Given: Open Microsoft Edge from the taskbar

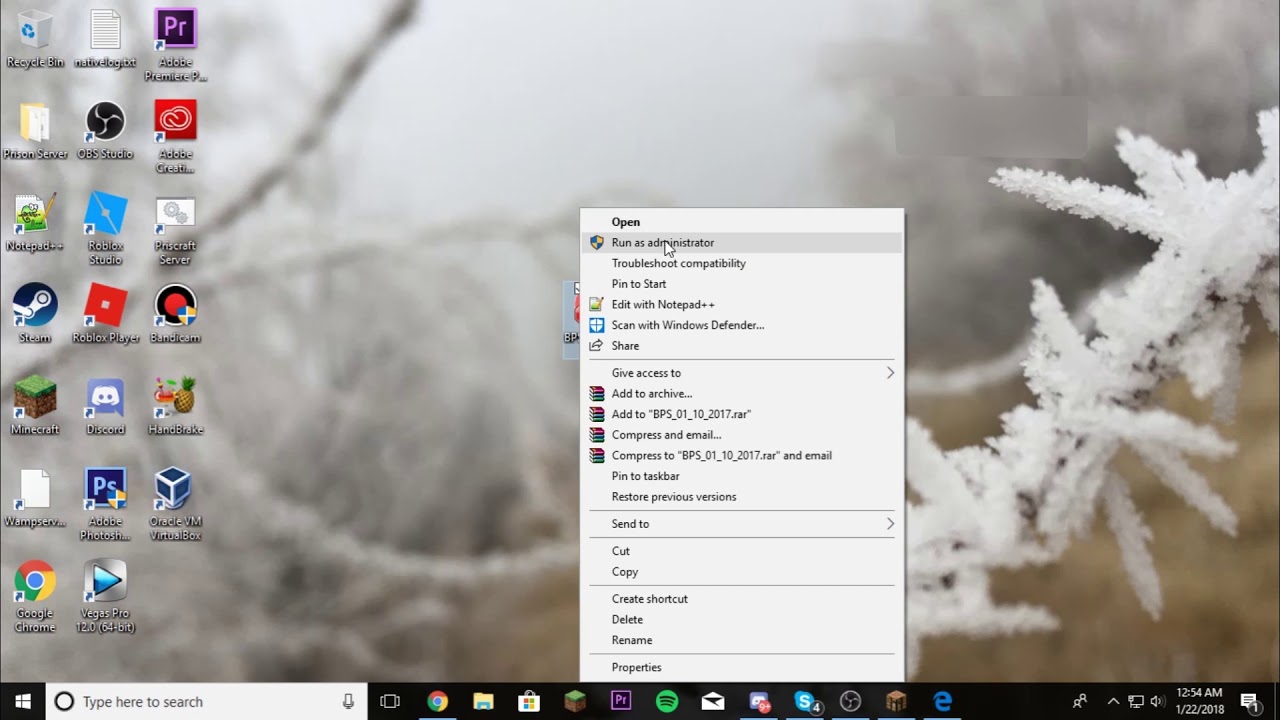Looking at the screenshot, I should (943, 701).
